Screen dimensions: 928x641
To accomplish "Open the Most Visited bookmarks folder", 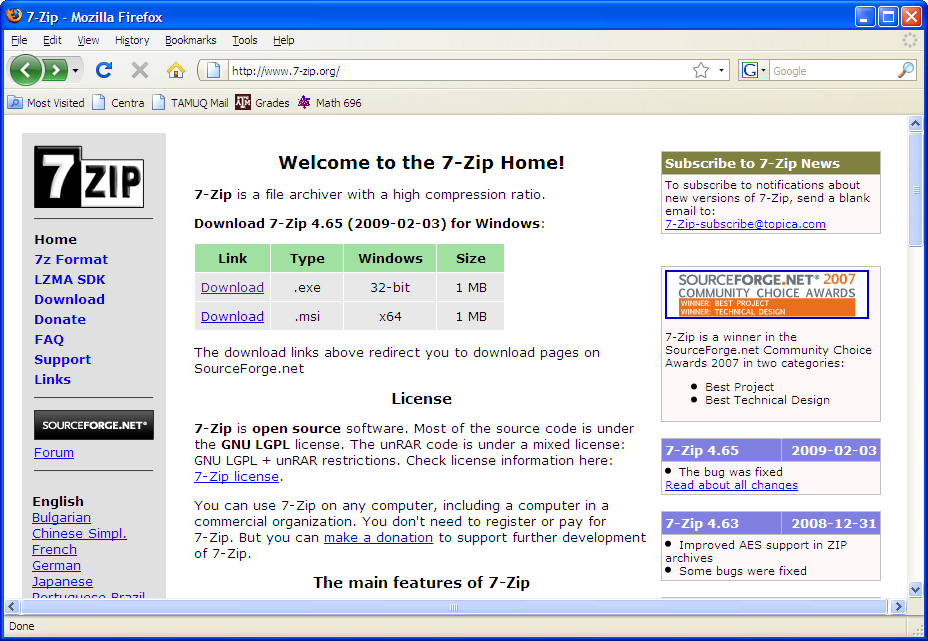I will pos(46,103).
